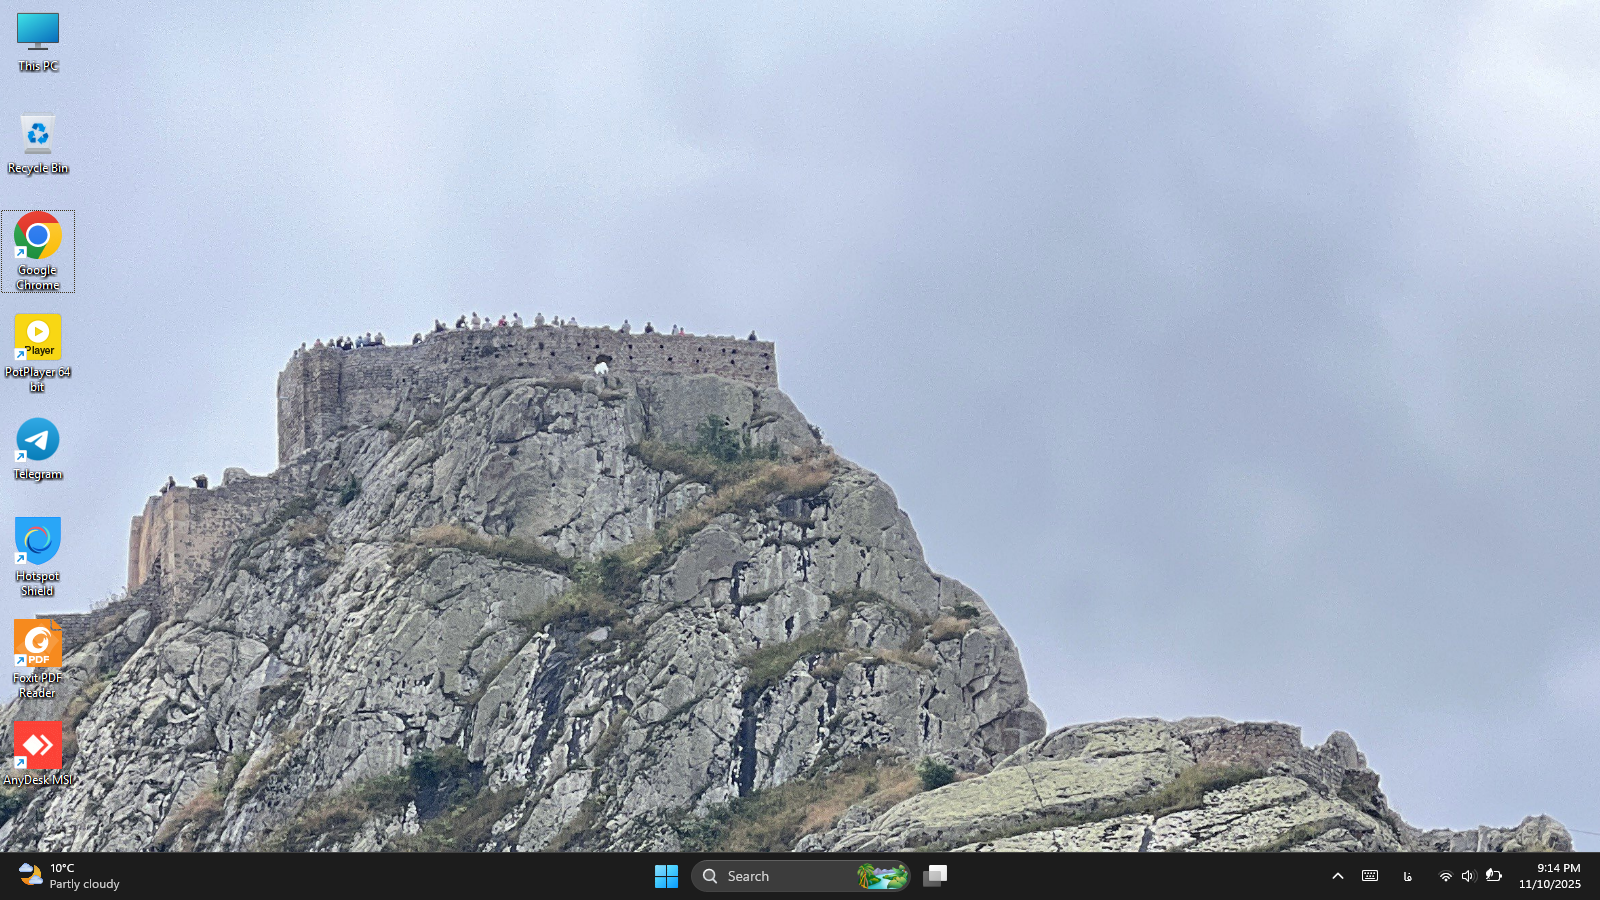Expand hidden tray icons with the chevron
Image resolution: width=1600 pixels, height=900 pixels.
1338,875
